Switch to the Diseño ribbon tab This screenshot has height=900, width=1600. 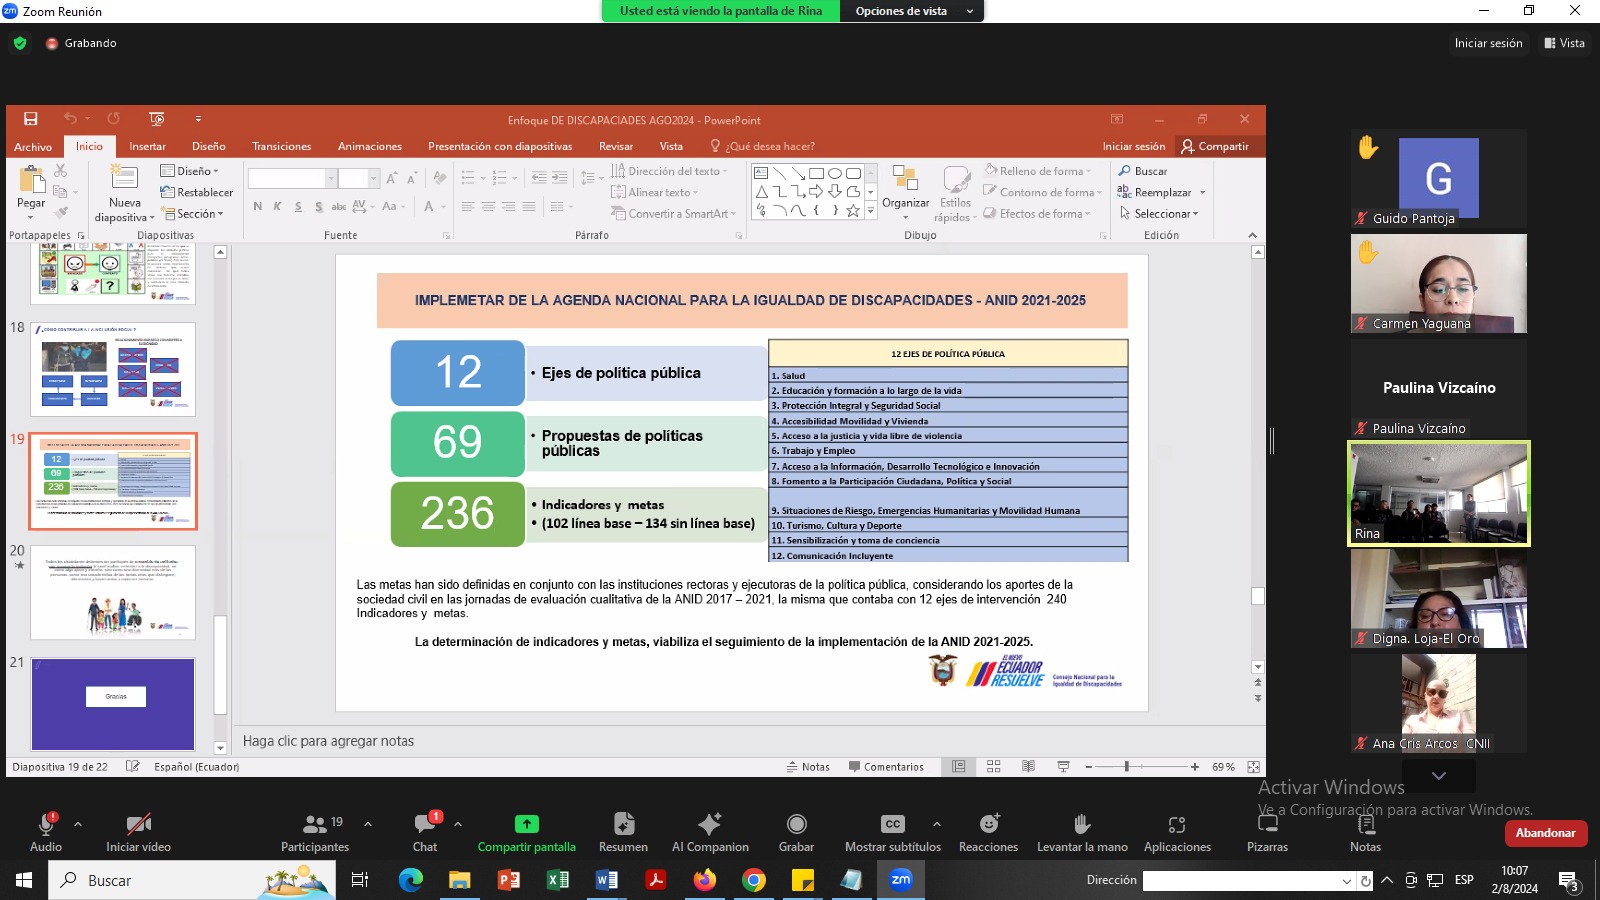tap(209, 146)
